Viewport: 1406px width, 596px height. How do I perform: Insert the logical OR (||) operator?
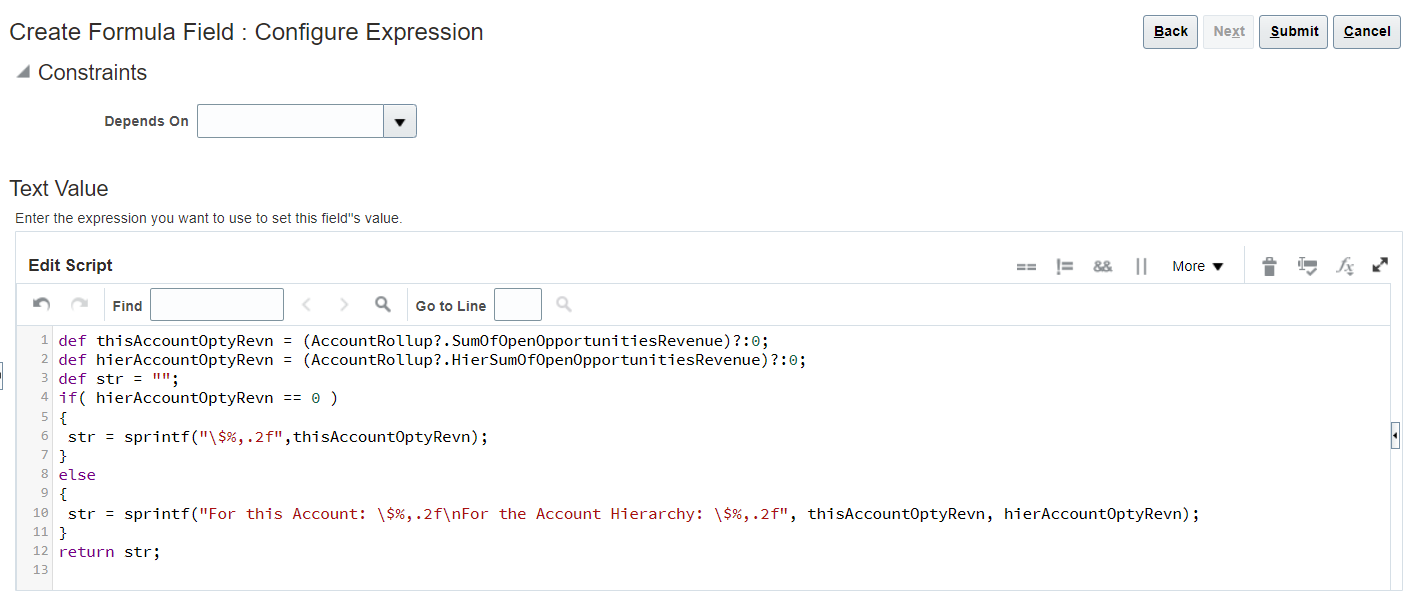click(x=1141, y=266)
